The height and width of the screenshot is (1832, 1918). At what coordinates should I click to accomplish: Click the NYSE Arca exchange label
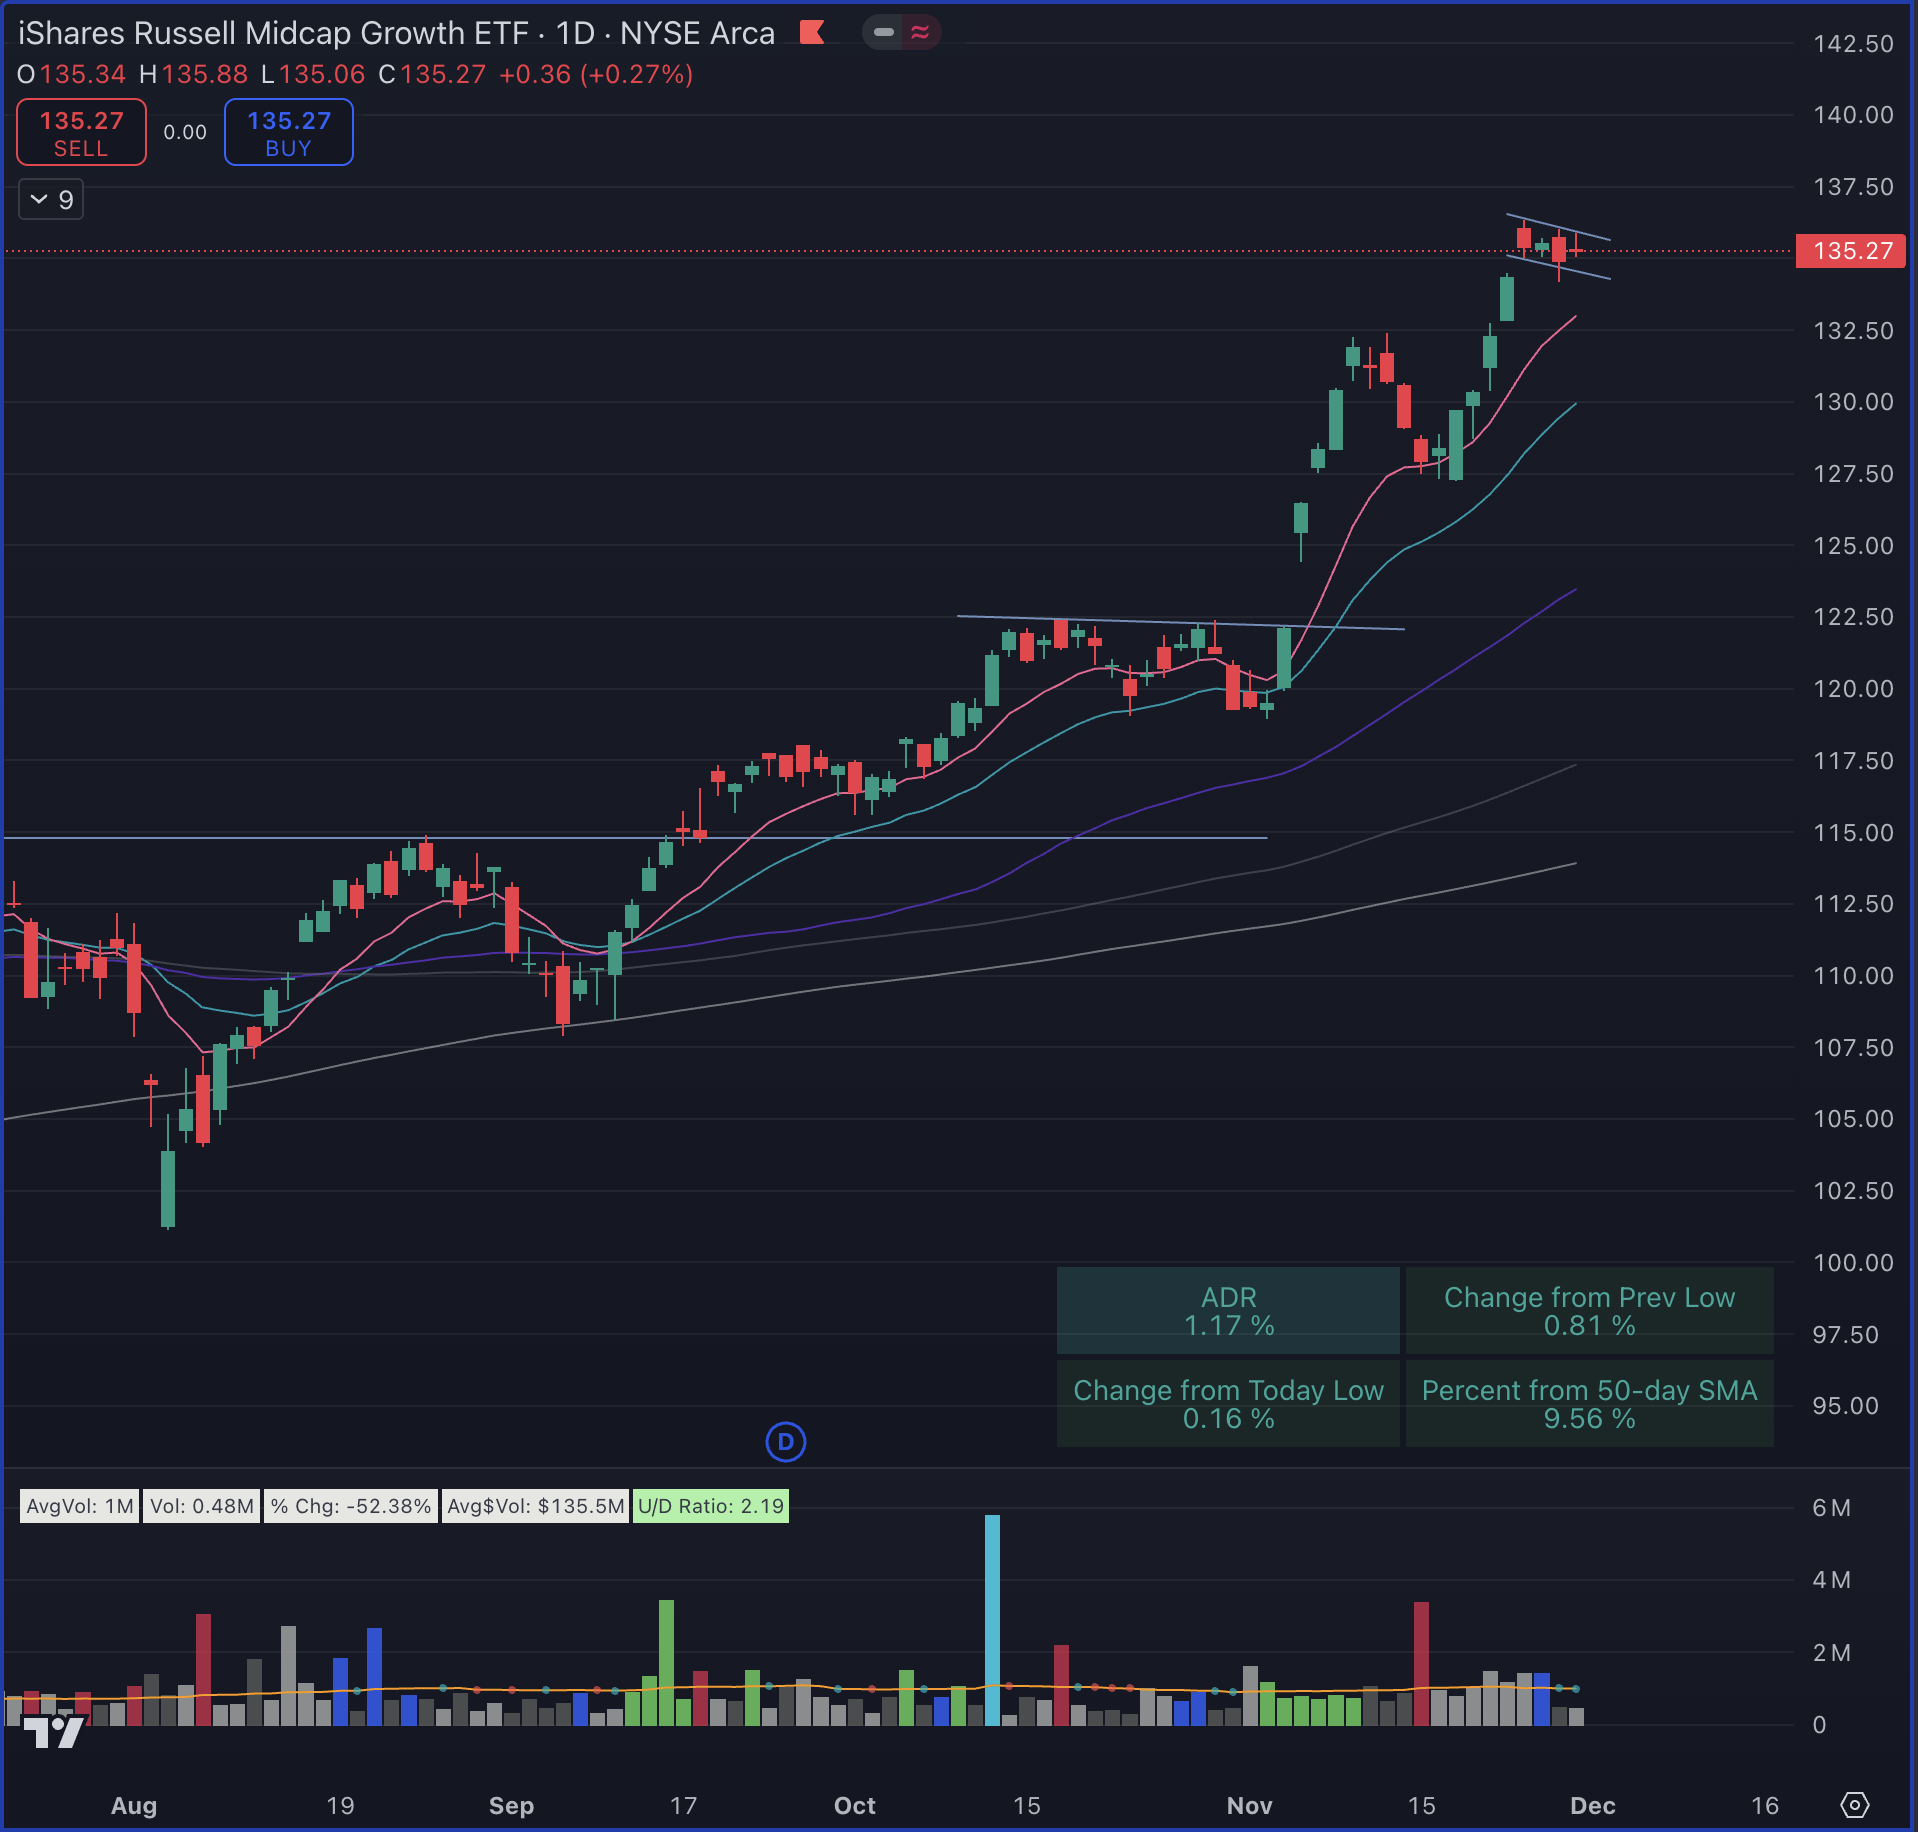(697, 33)
